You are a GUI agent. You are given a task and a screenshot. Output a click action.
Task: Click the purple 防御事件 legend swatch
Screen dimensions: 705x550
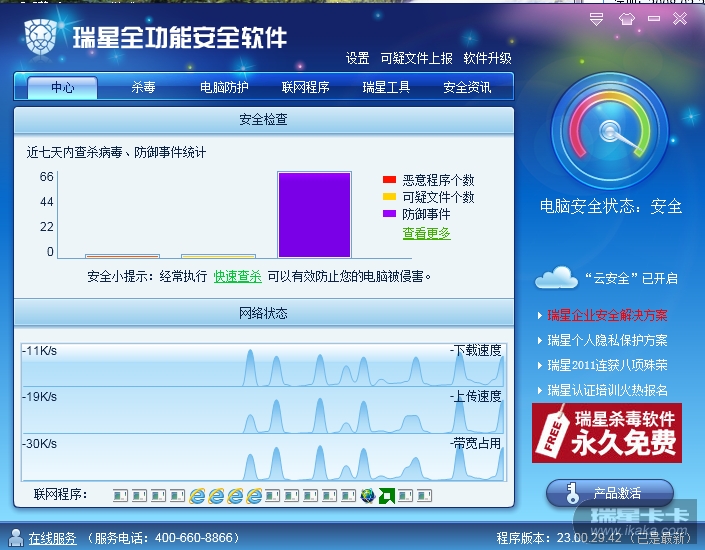pos(389,213)
